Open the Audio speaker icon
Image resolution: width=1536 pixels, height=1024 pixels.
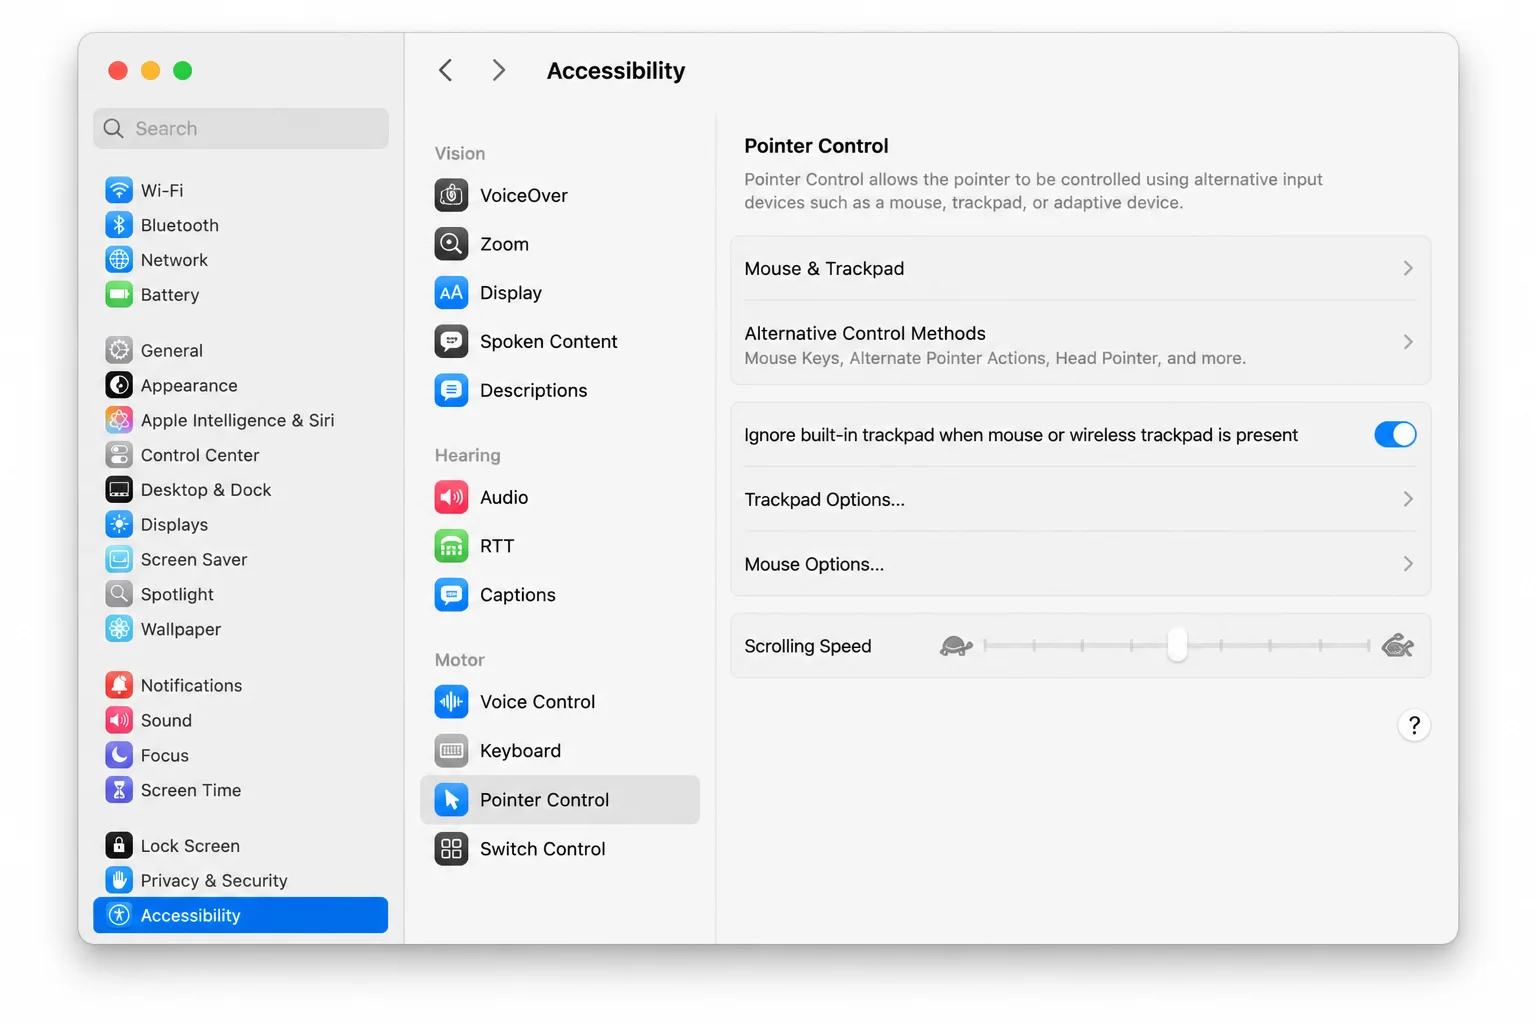click(451, 497)
